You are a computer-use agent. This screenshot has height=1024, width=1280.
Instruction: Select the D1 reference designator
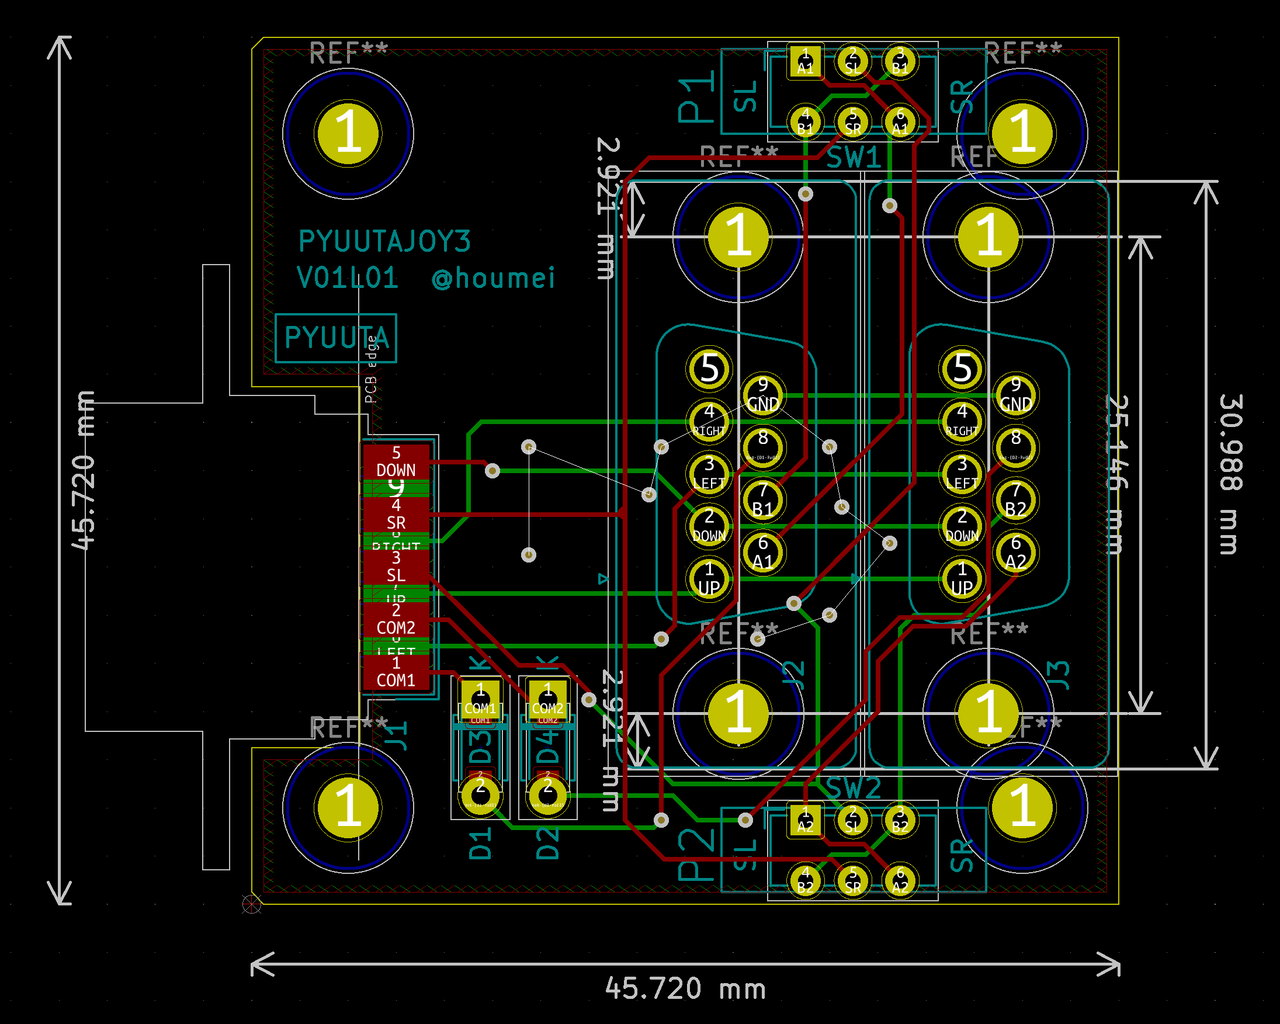pos(481,844)
